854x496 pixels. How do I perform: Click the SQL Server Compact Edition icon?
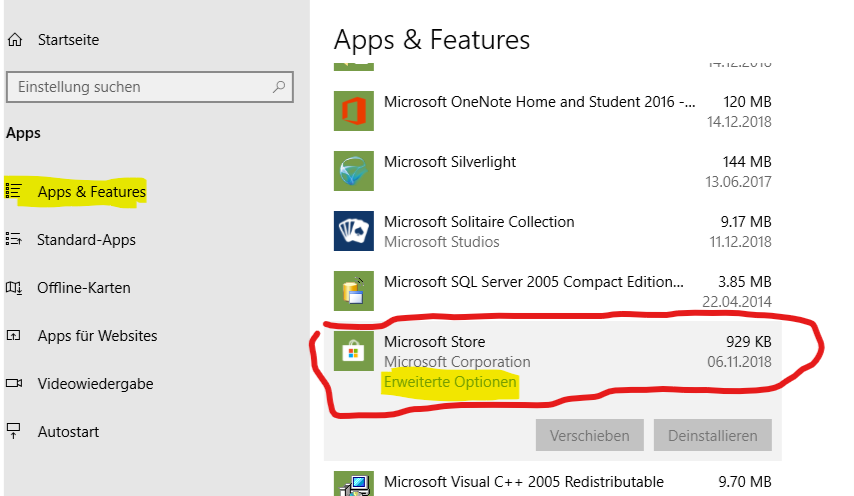(x=354, y=291)
